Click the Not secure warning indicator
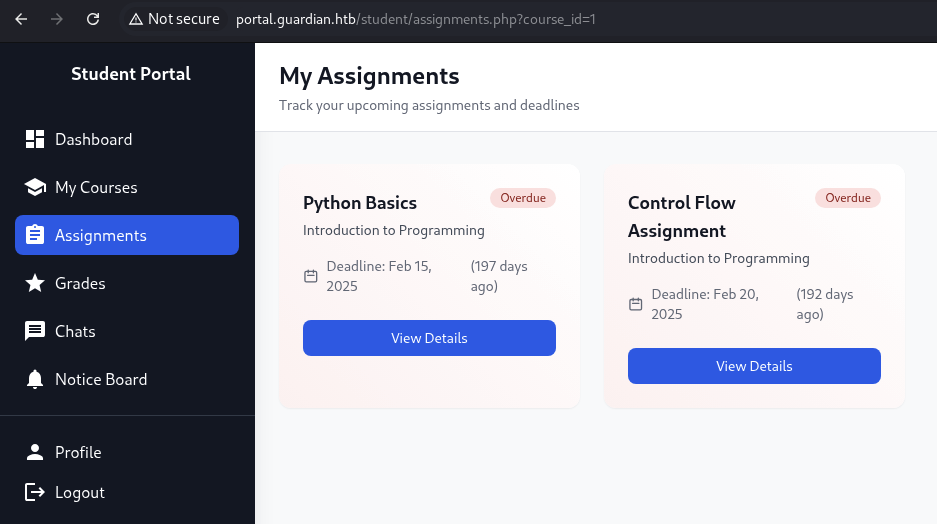 tap(174, 19)
